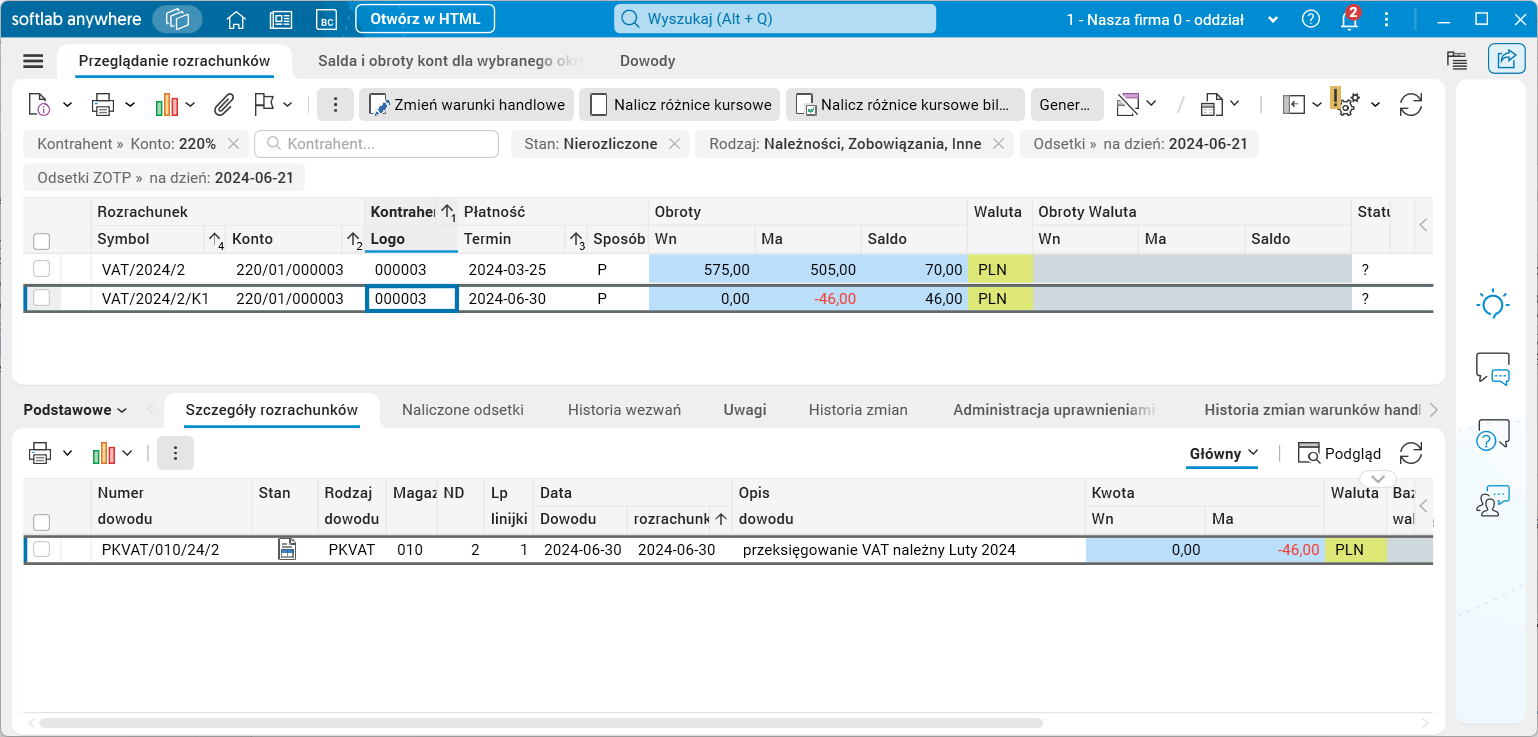Screen dimensions: 1538x737
Task: Tick the checkbox for row PKVAT/010/24/2
Action: tap(42, 549)
